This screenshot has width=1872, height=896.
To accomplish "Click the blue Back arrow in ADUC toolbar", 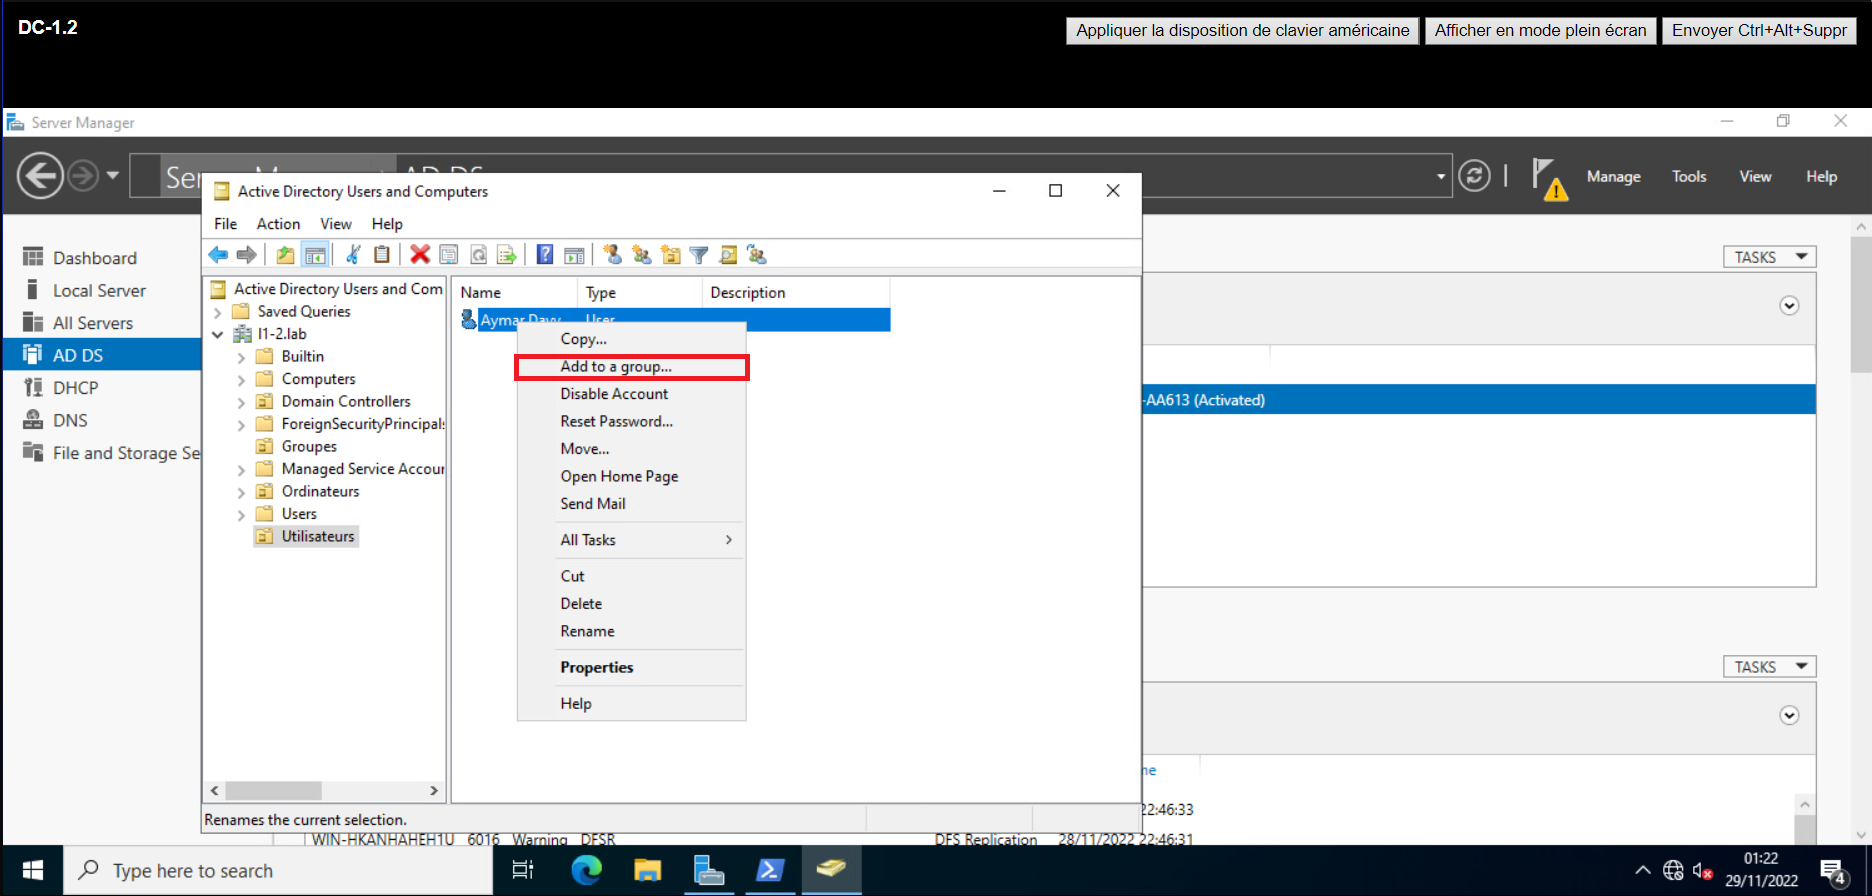I will [x=218, y=255].
